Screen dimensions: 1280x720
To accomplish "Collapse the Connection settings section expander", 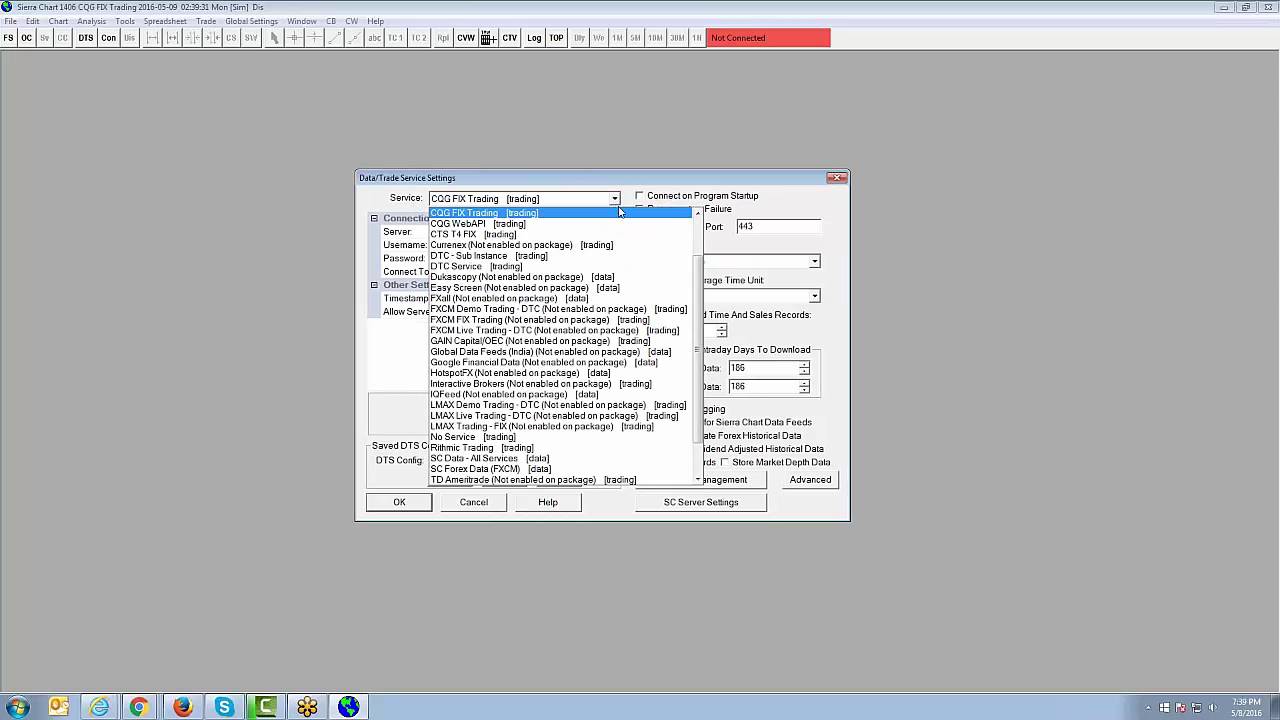I will [374, 218].
